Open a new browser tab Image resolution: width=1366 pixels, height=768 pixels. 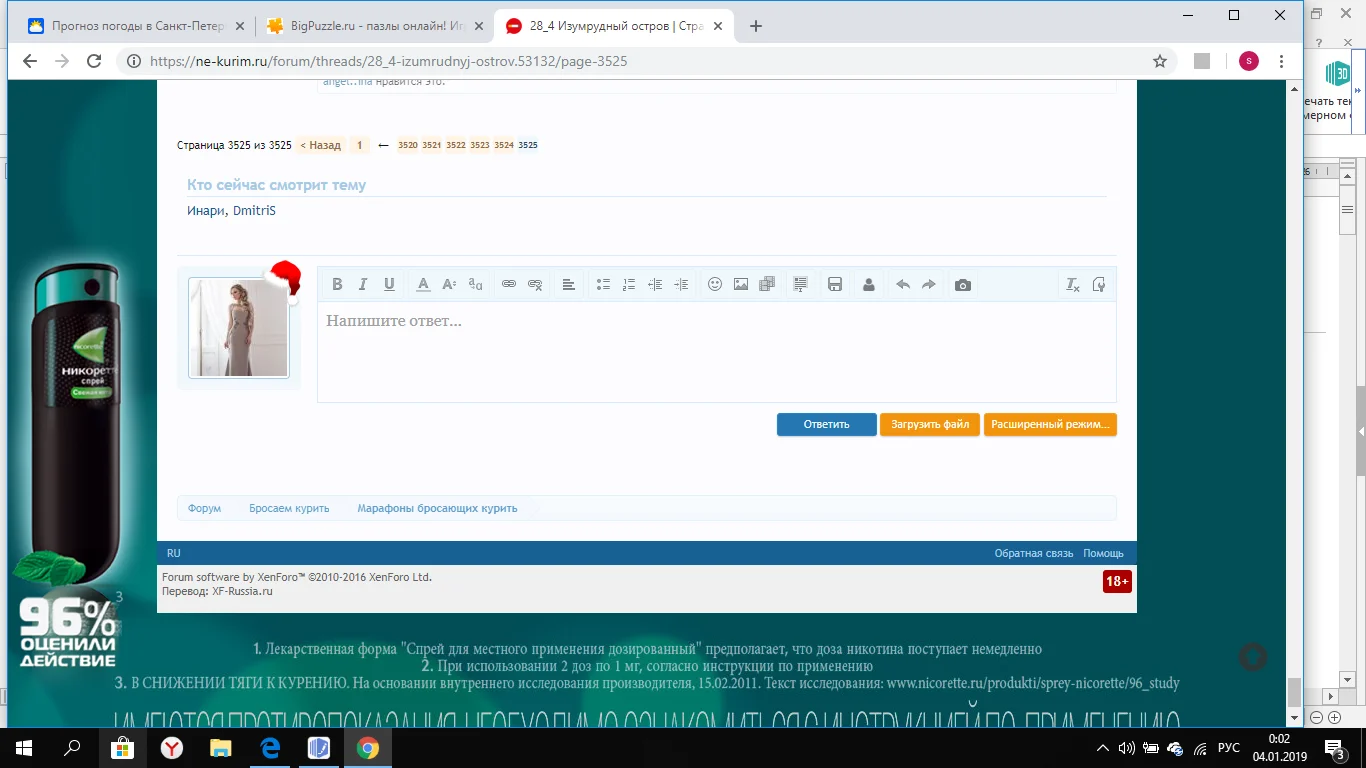click(756, 26)
